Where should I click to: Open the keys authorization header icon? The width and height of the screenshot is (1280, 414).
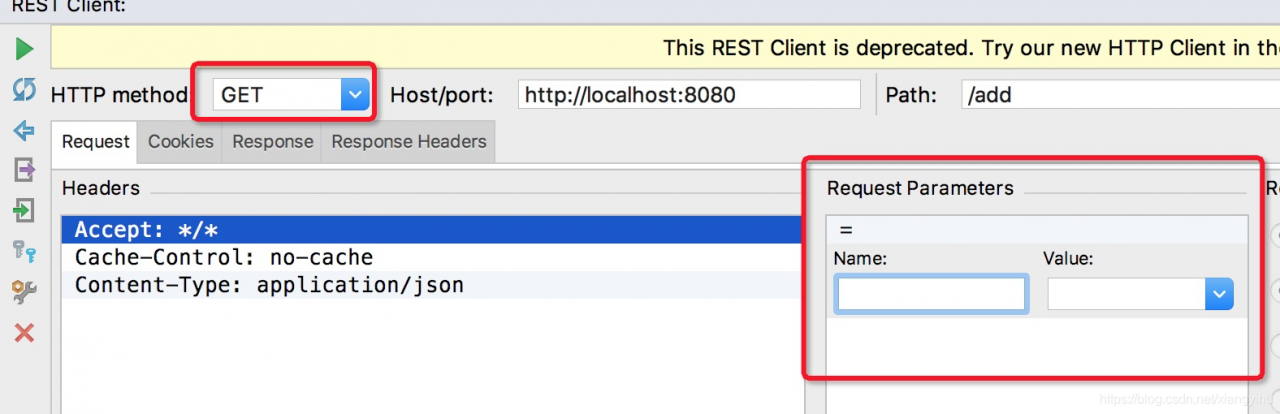tap(25, 251)
